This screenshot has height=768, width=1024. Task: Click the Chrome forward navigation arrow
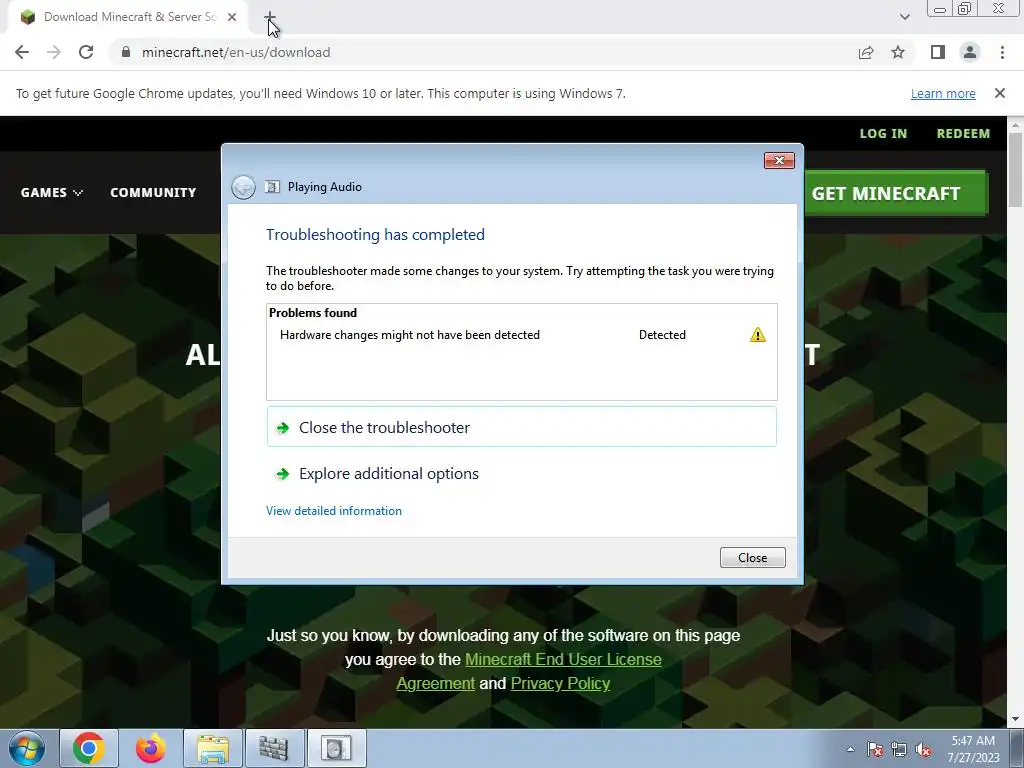tap(54, 52)
